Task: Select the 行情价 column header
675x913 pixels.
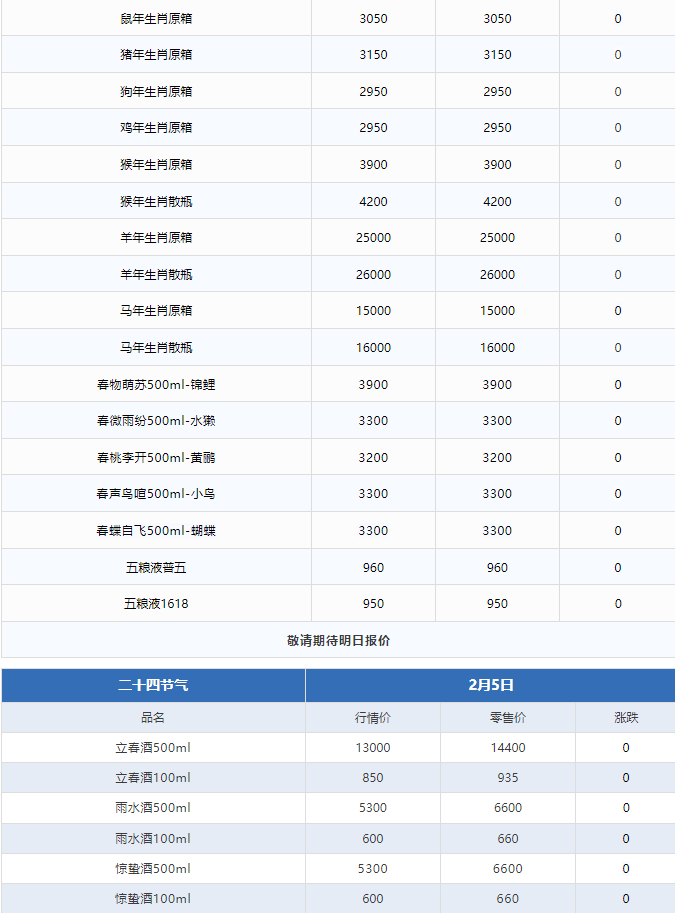Action: [373, 717]
